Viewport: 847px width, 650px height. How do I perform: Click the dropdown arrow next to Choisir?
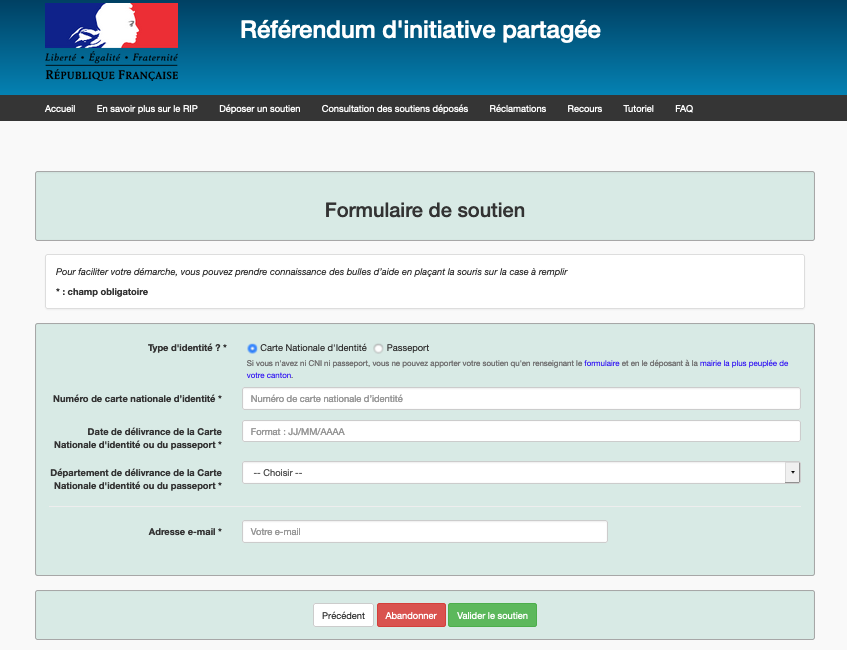[792, 473]
